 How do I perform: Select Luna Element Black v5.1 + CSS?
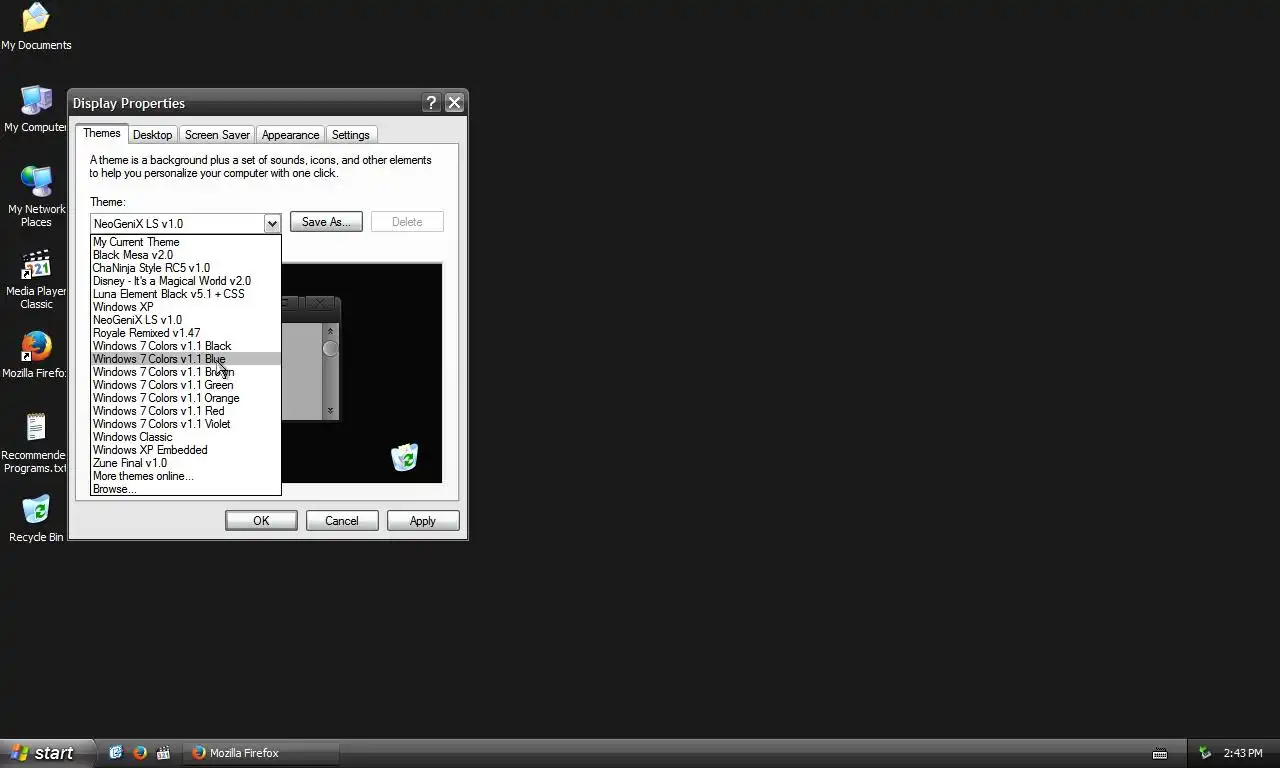tap(186, 294)
